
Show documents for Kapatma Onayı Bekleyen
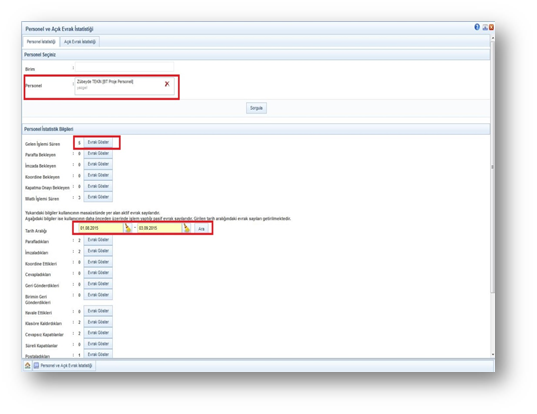coord(98,186)
